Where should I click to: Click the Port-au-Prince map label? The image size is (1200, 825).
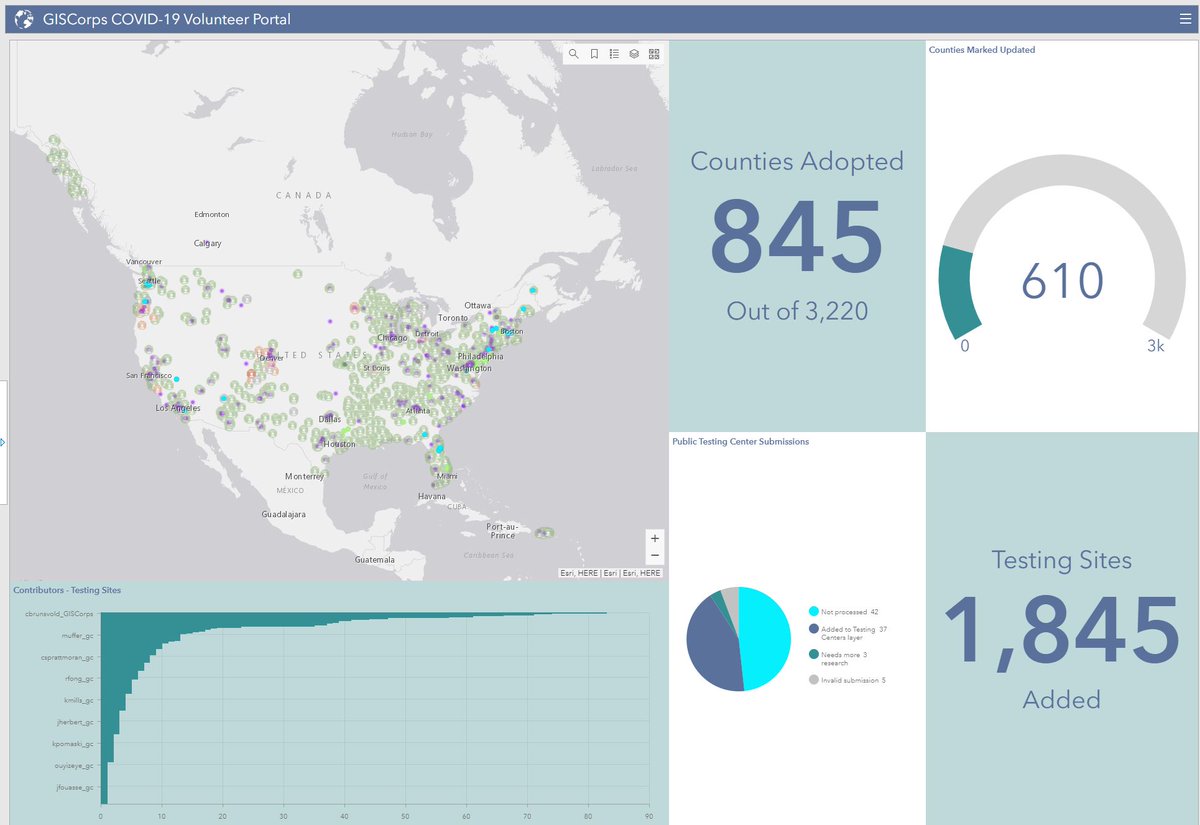[x=502, y=531]
